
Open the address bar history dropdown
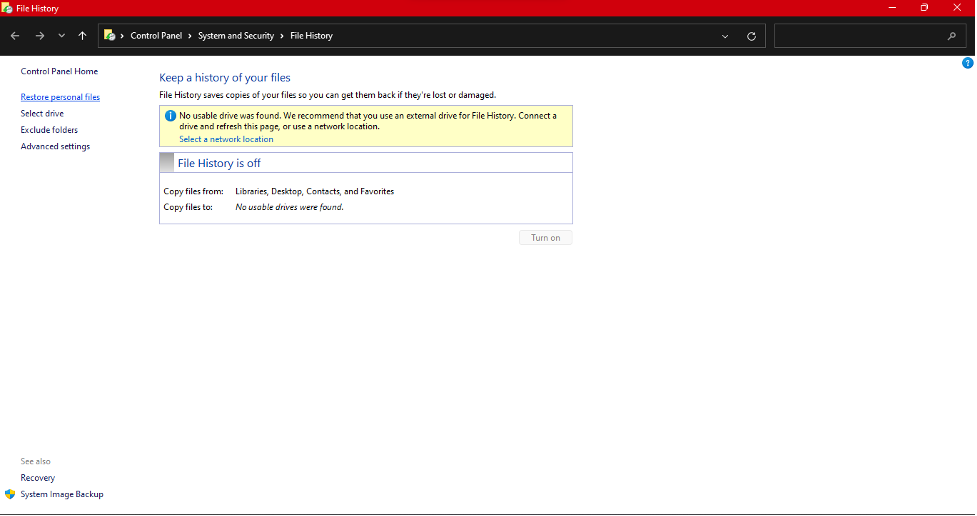[x=725, y=36]
